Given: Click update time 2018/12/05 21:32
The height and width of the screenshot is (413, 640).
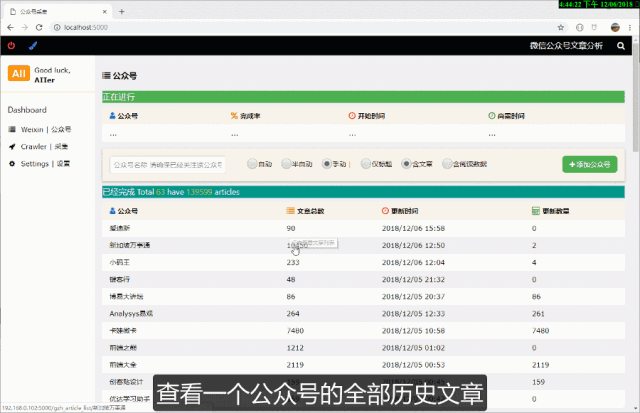Looking at the screenshot, I should 413,280.
